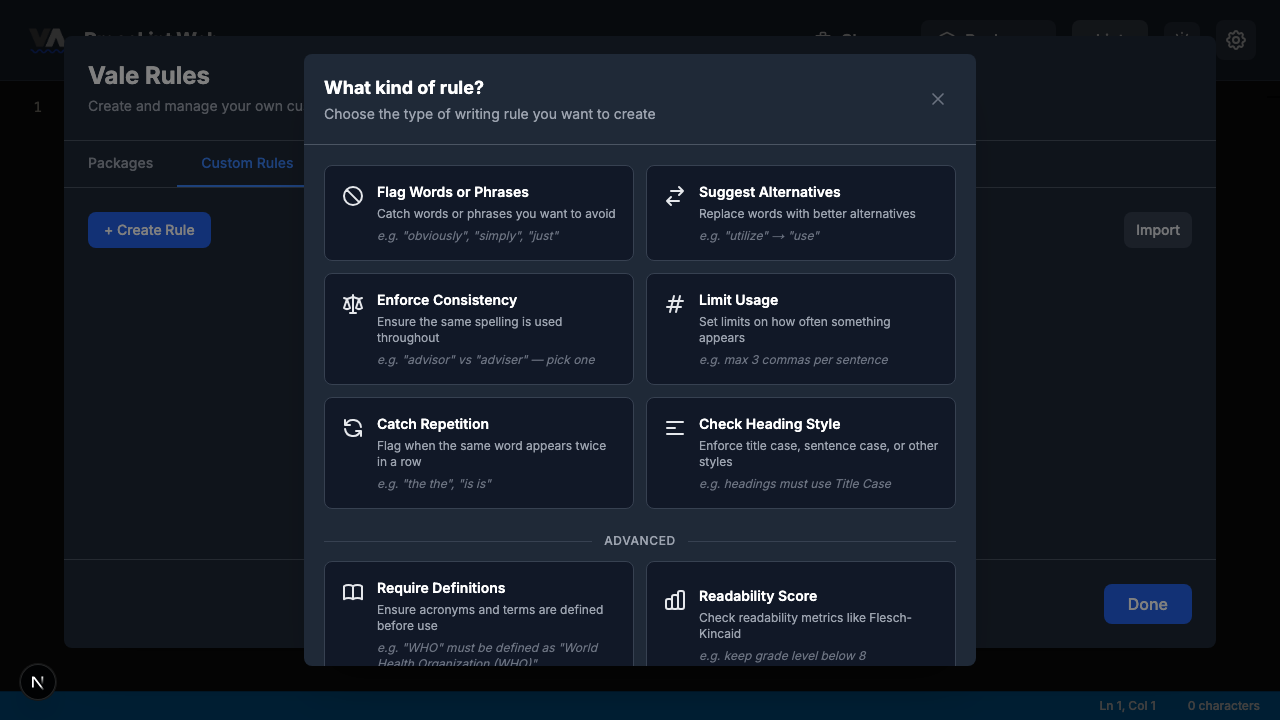Screen dimensions: 1280x720
Task: Click the Readability Score bar chart icon
Action: pos(675,600)
